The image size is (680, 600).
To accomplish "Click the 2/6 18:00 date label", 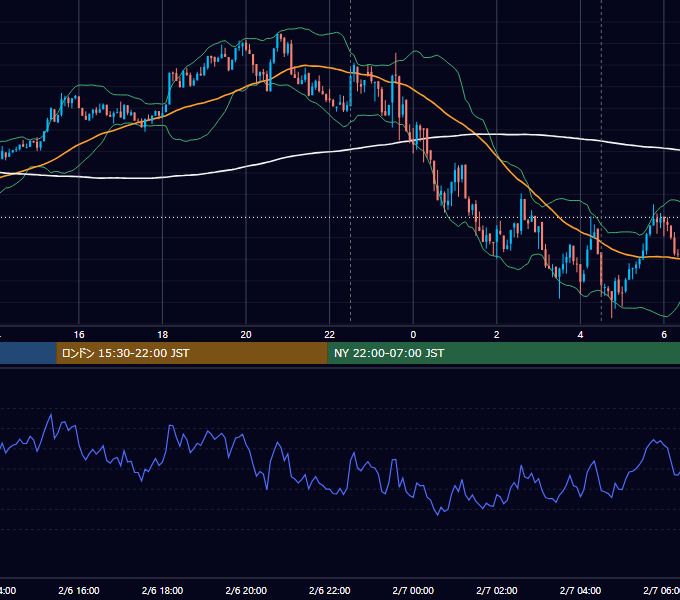I will tap(163, 590).
